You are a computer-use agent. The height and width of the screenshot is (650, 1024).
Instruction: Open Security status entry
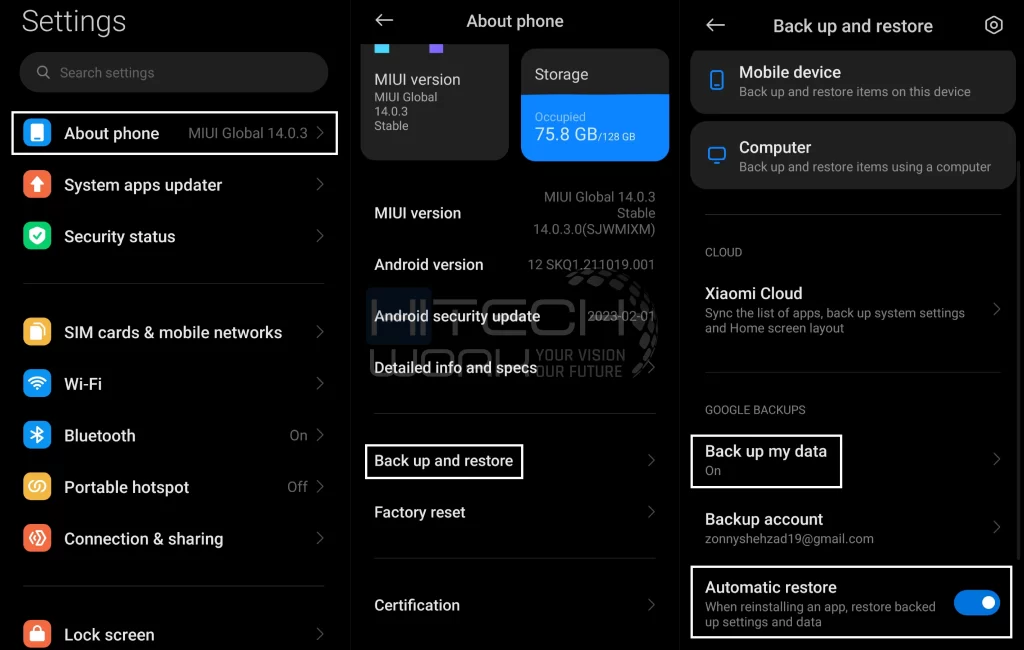(174, 236)
